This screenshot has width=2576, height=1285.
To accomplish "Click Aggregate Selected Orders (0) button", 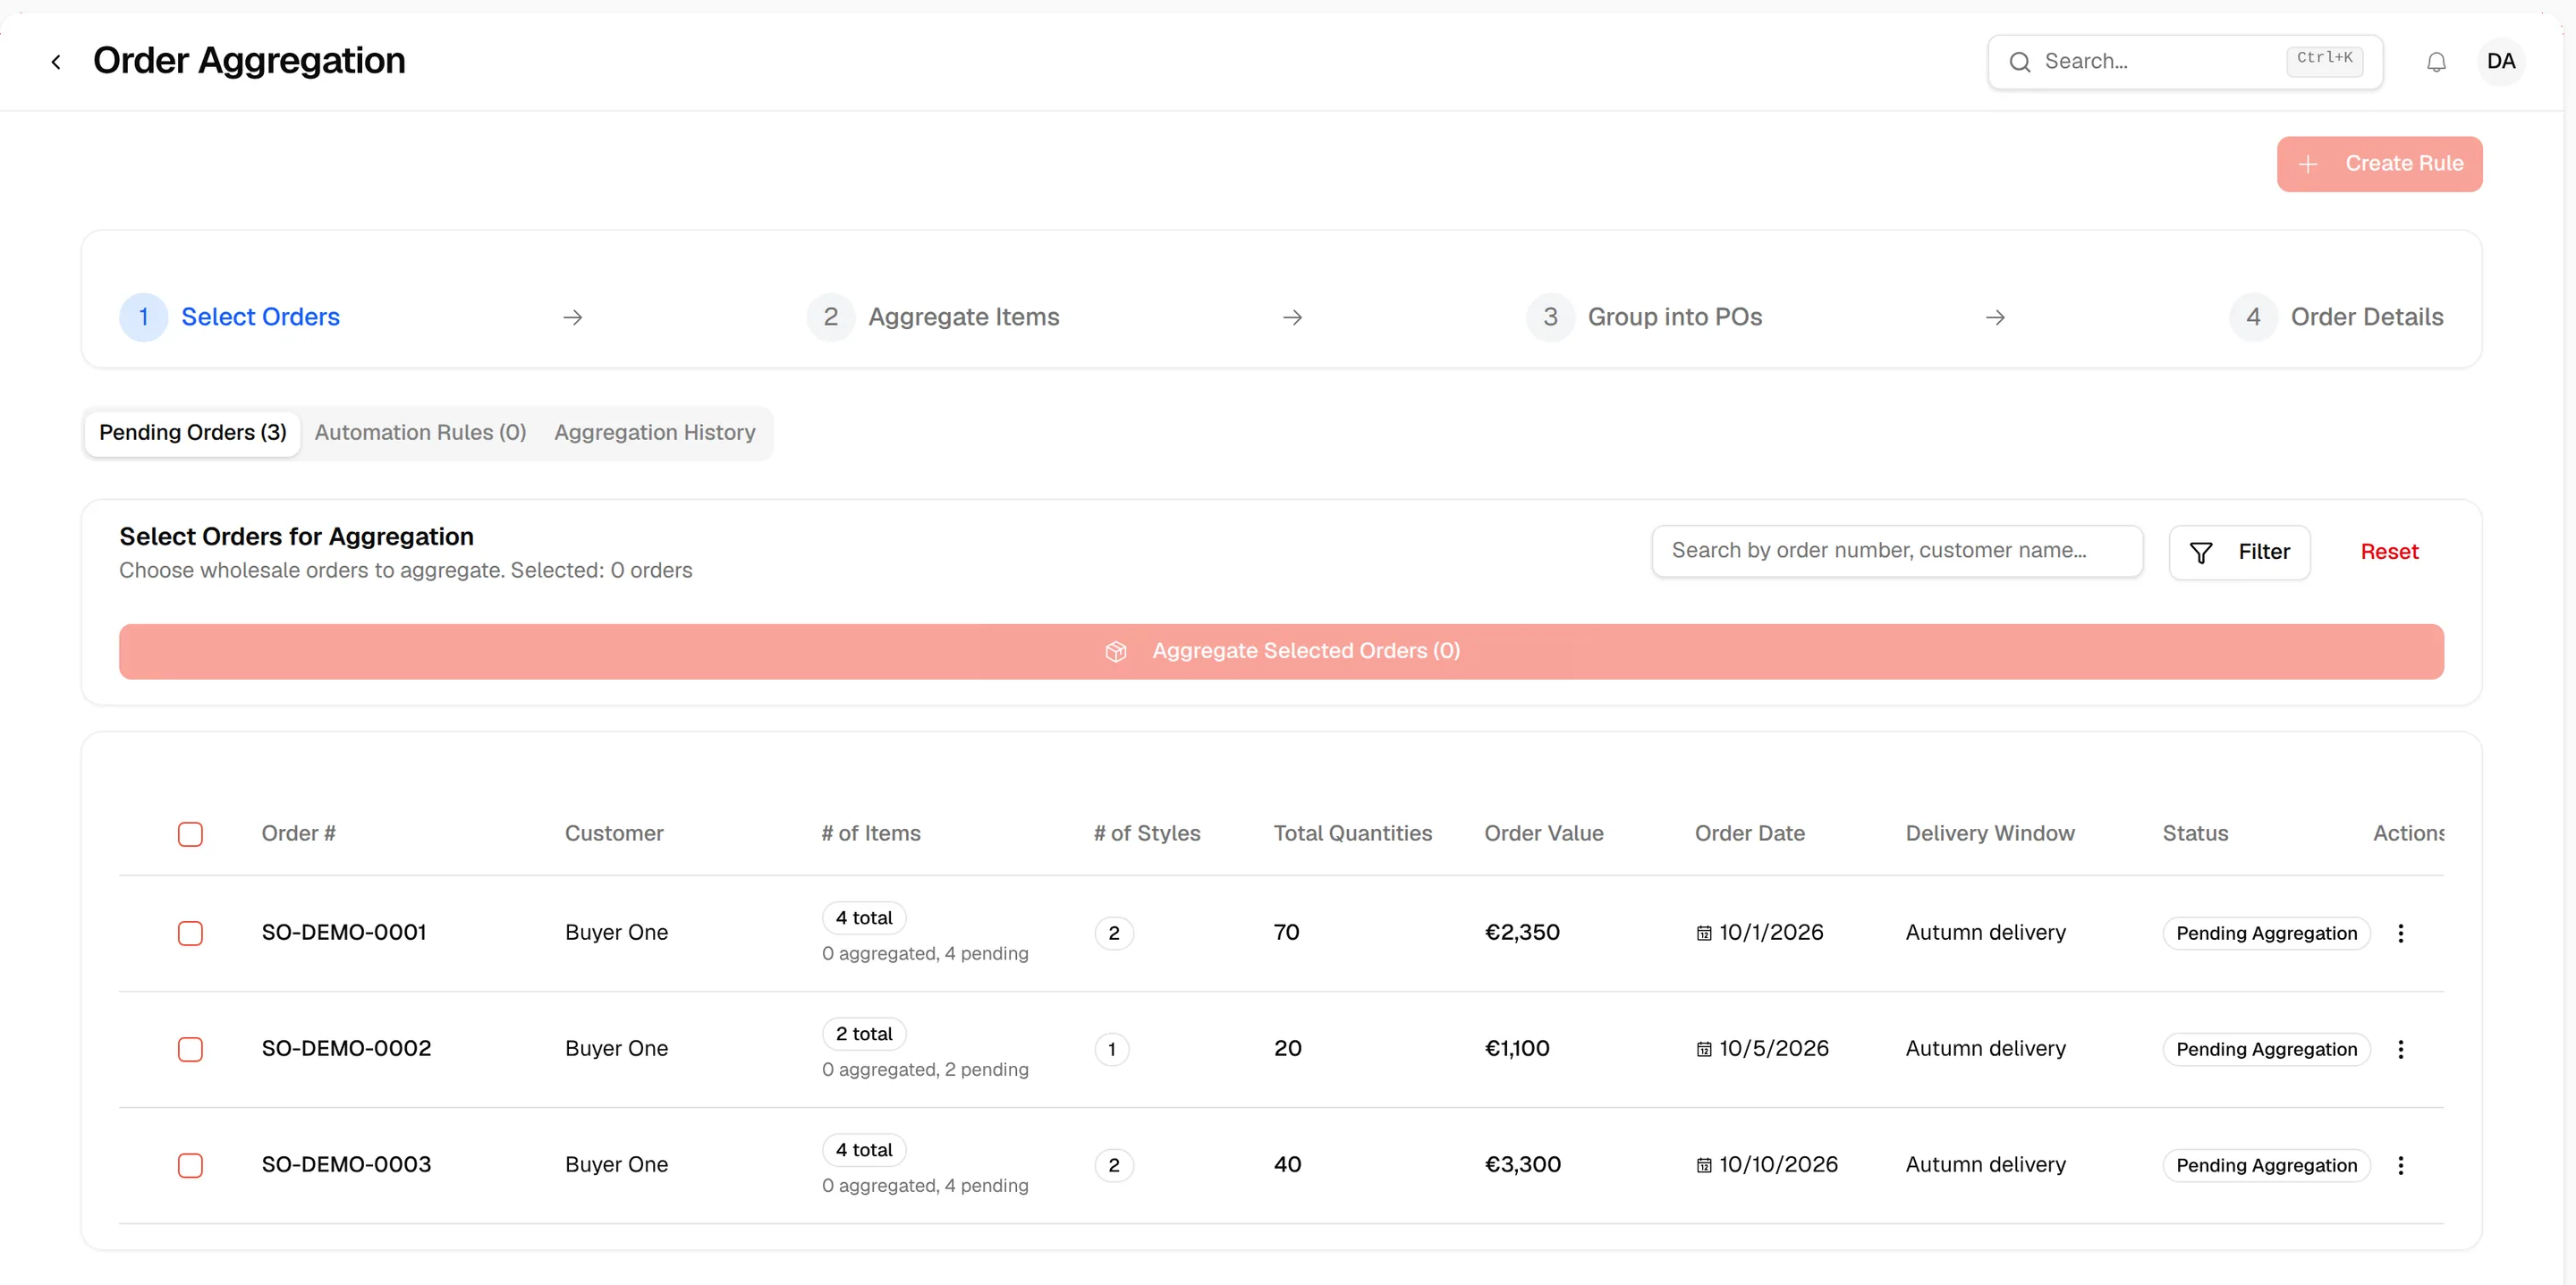I will (x=1281, y=652).
